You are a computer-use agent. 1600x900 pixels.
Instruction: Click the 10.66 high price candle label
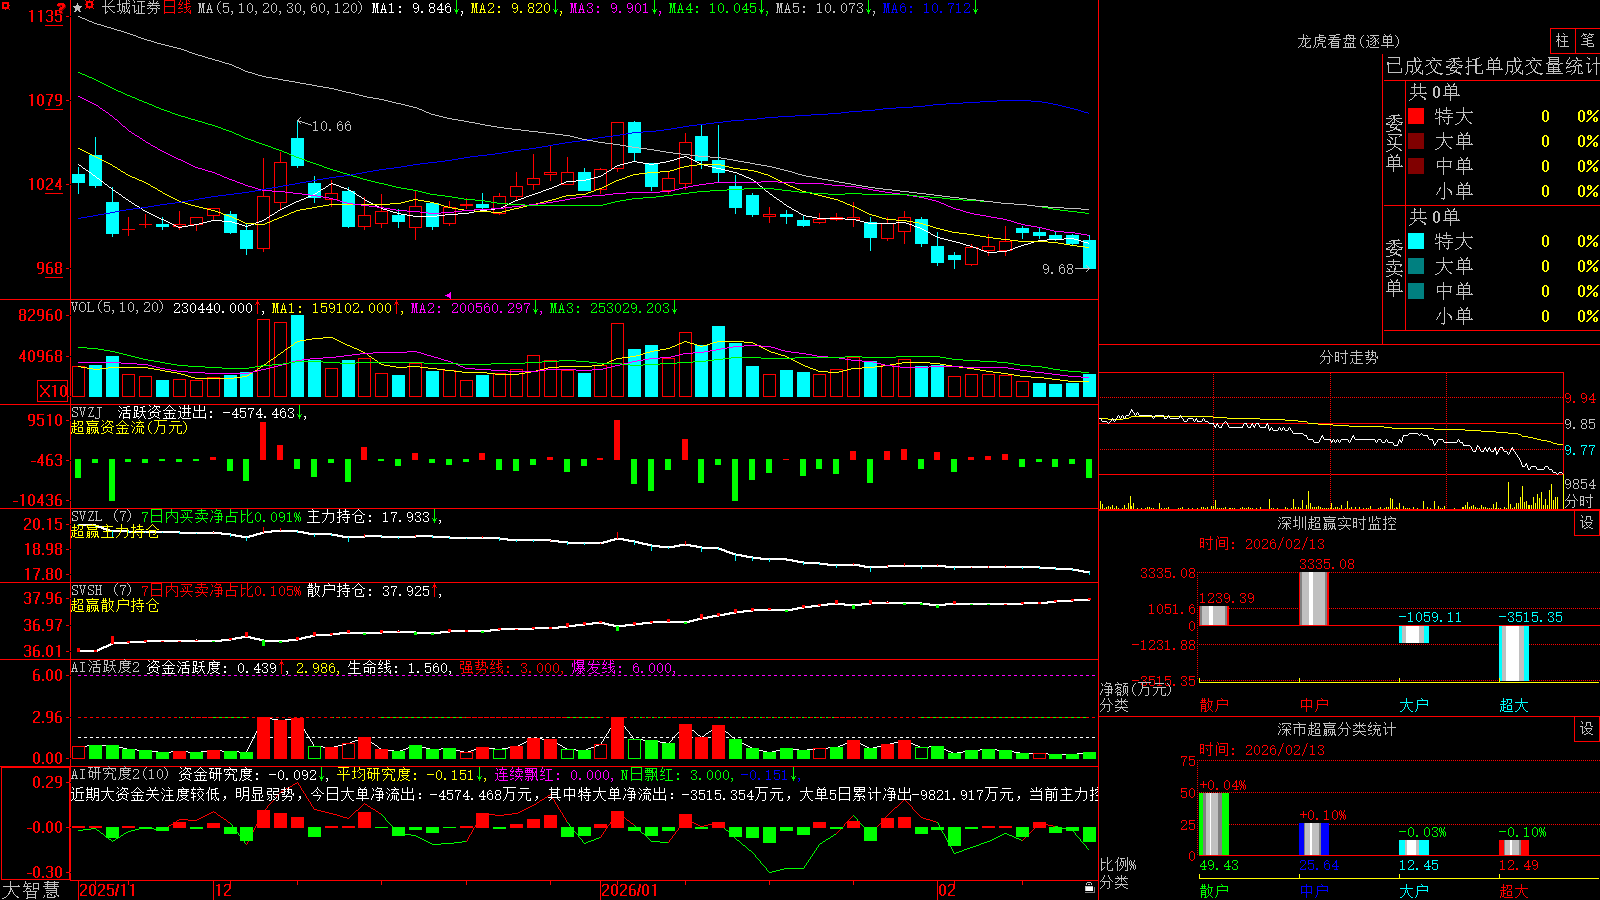(x=331, y=126)
